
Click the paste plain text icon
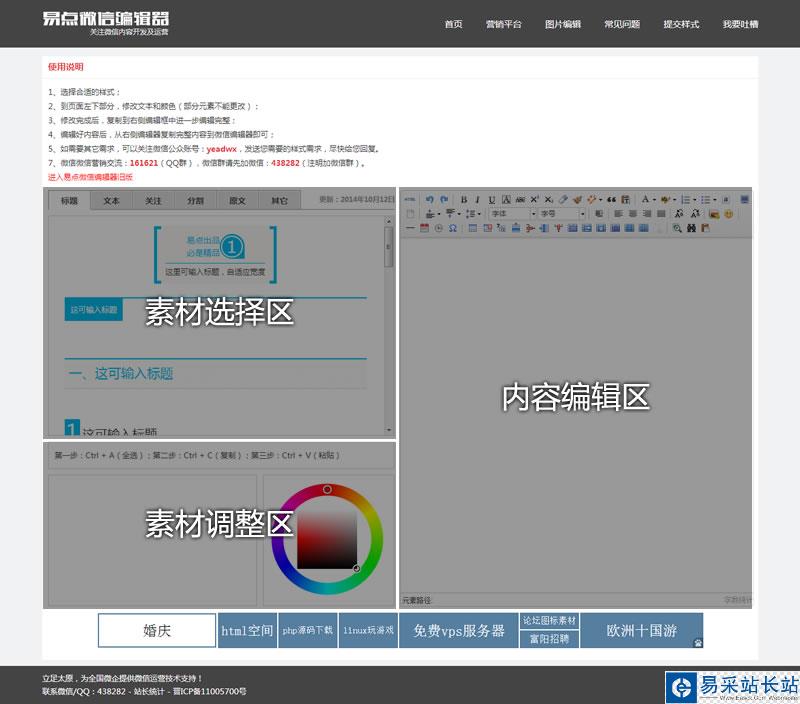pos(625,199)
